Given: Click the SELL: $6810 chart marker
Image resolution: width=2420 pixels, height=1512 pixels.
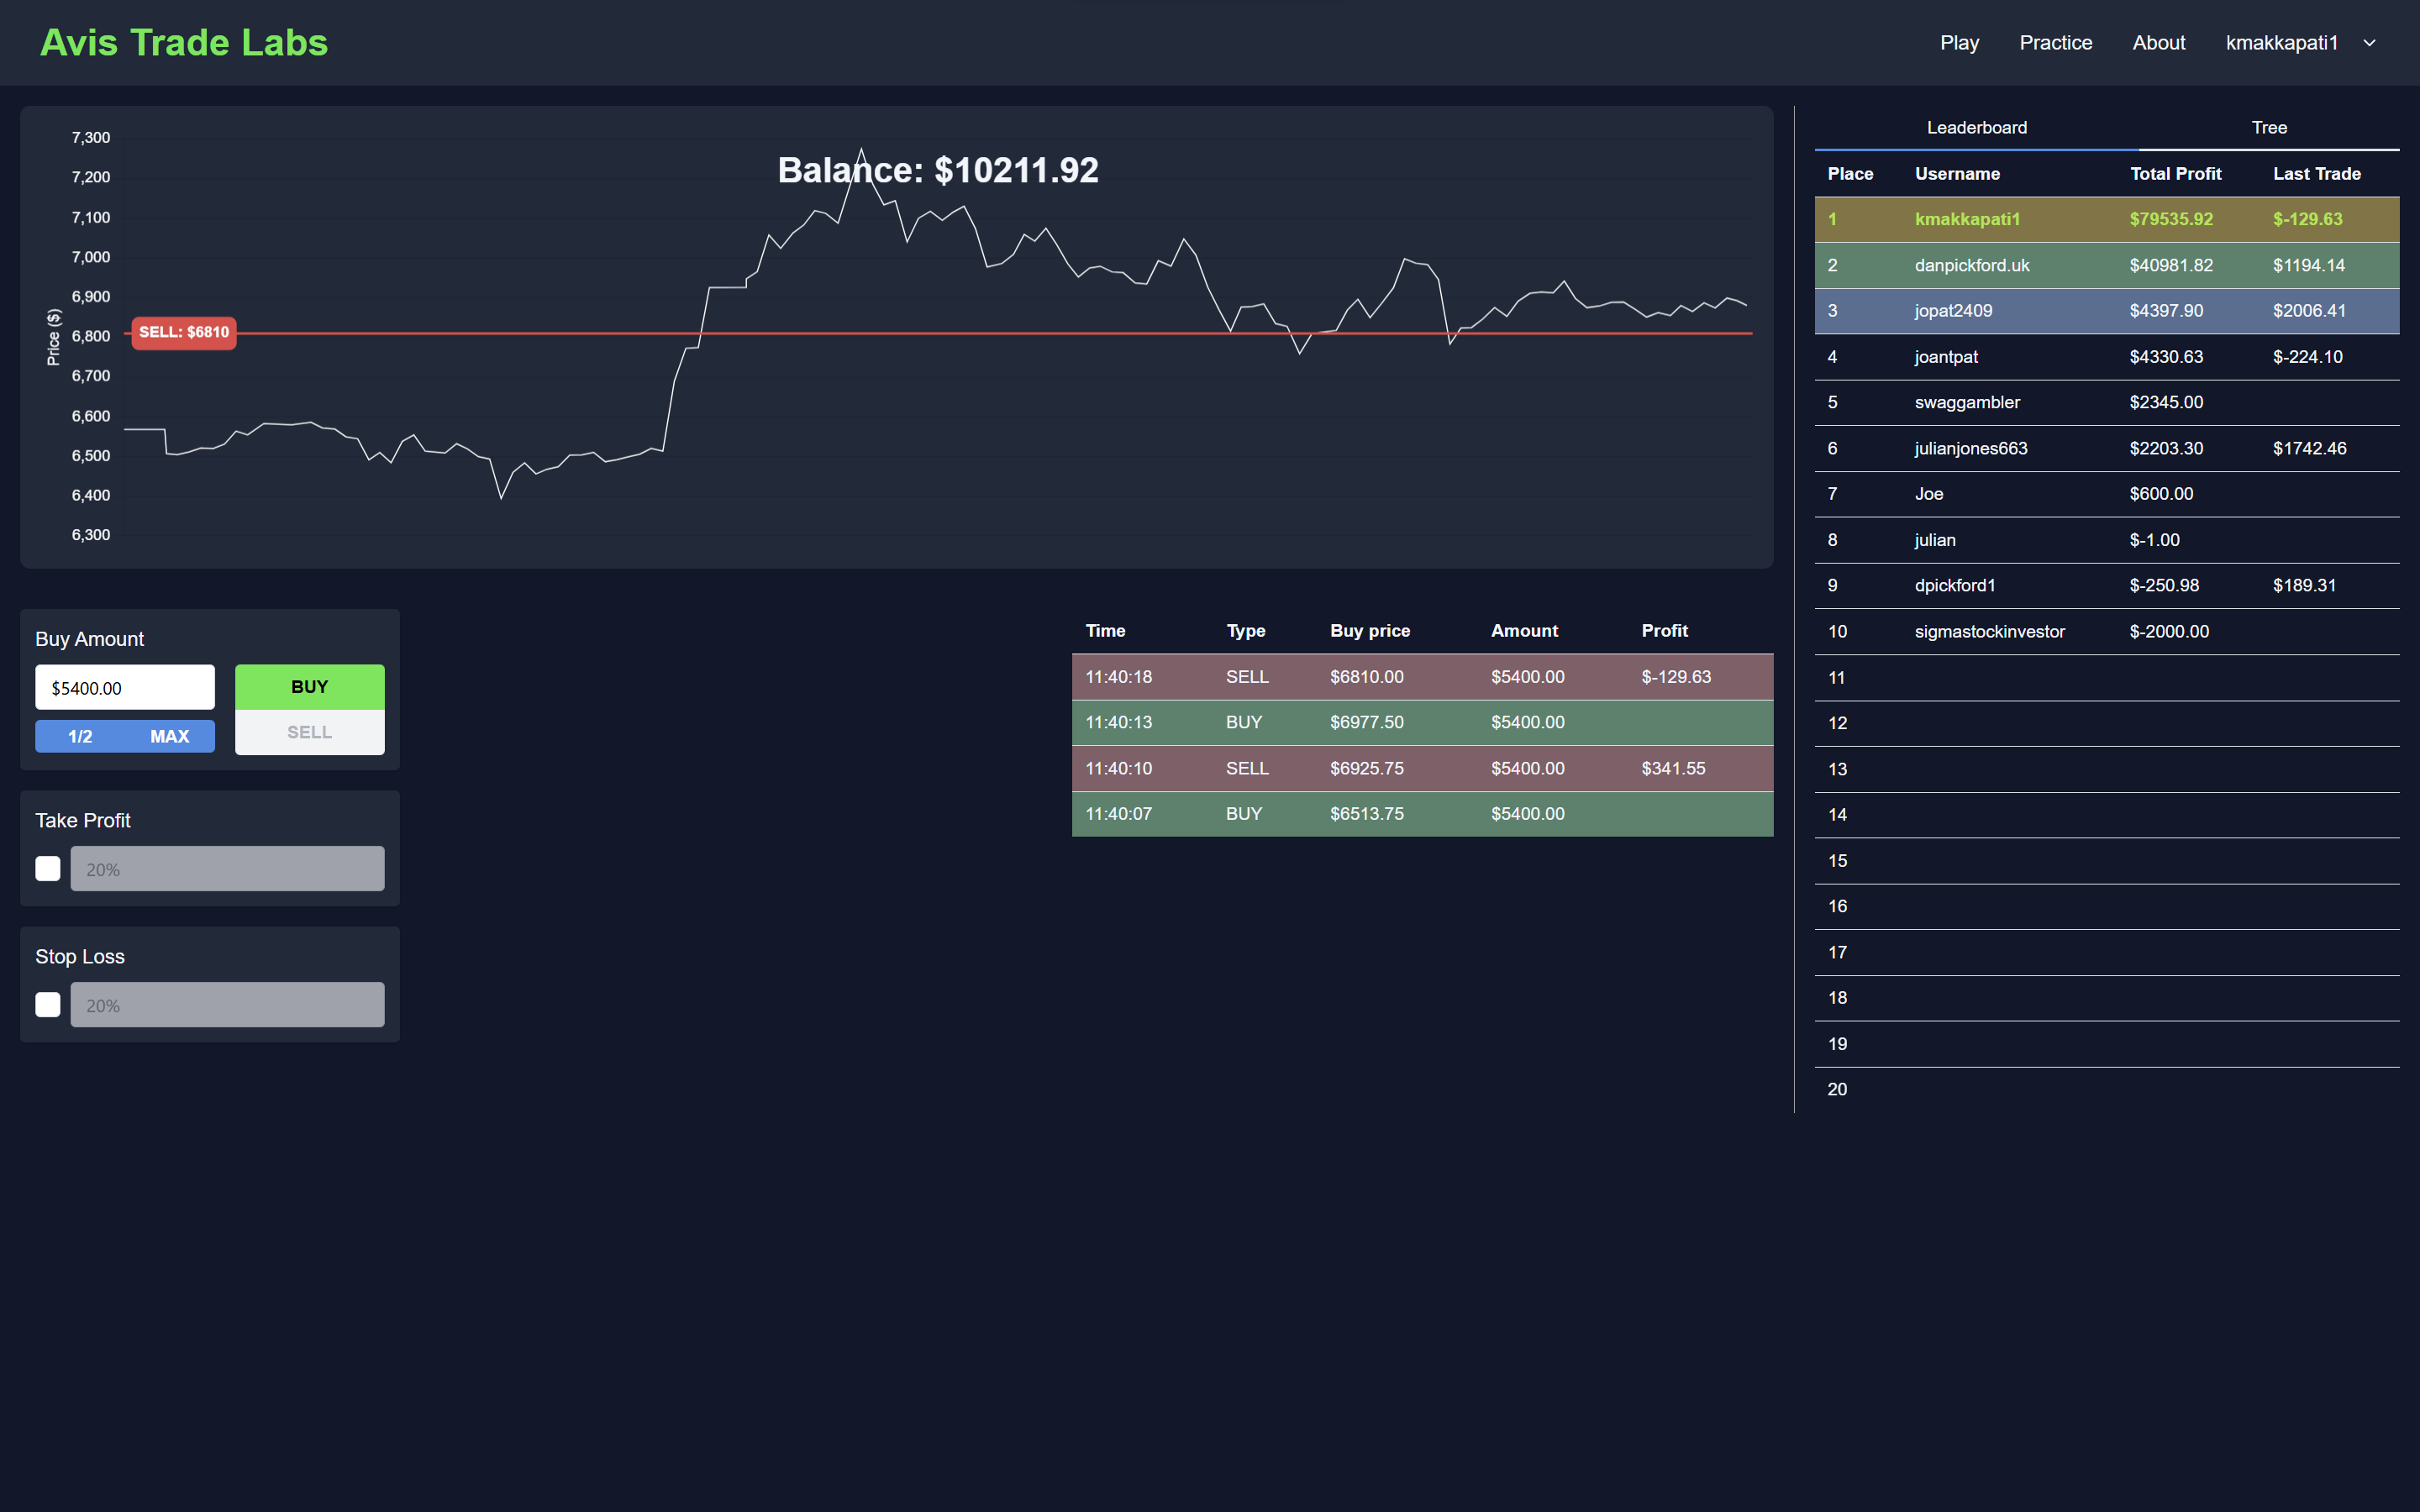Looking at the screenshot, I should pos(184,332).
